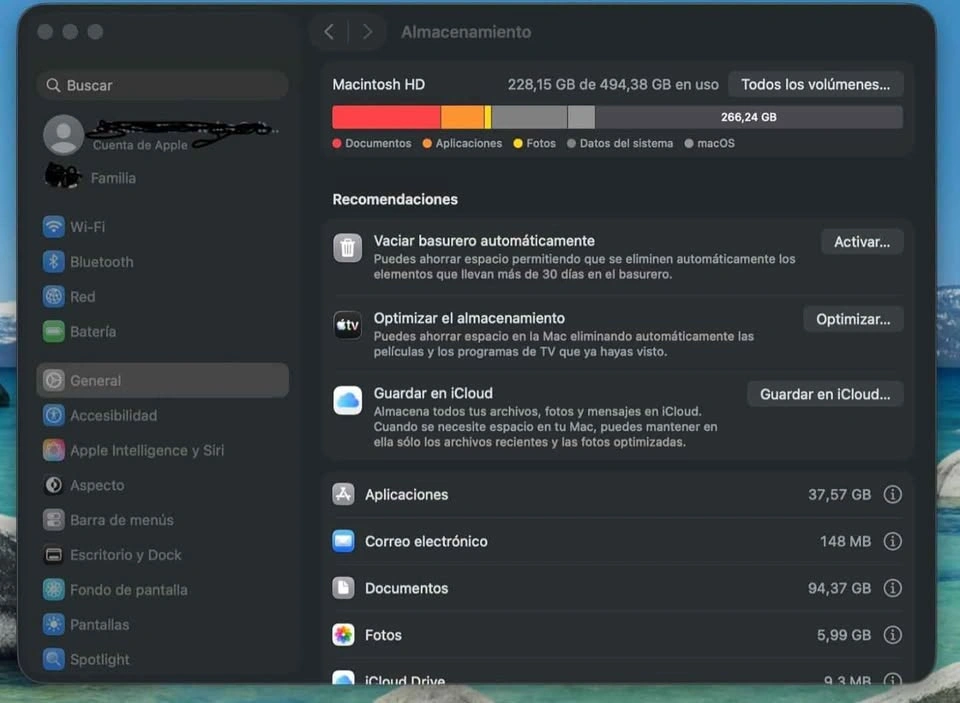This screenshot has width=960, height=703.
Task: Open Wi-Fi settings in sidebar
Action: point(162,227)
